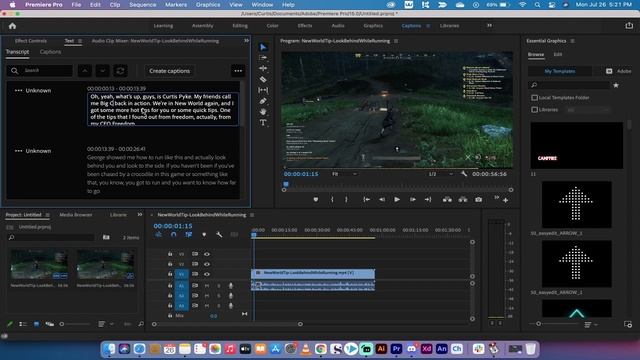Select the Type tool

pos(263,122)
